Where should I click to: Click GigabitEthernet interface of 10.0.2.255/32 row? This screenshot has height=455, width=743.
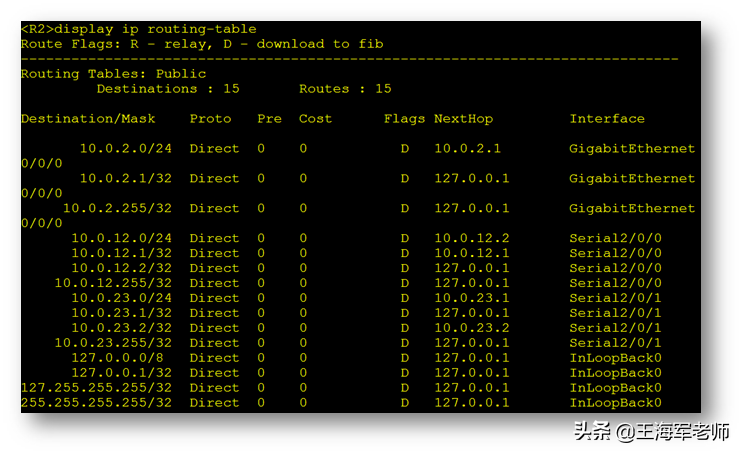click(x=632, y=208)
